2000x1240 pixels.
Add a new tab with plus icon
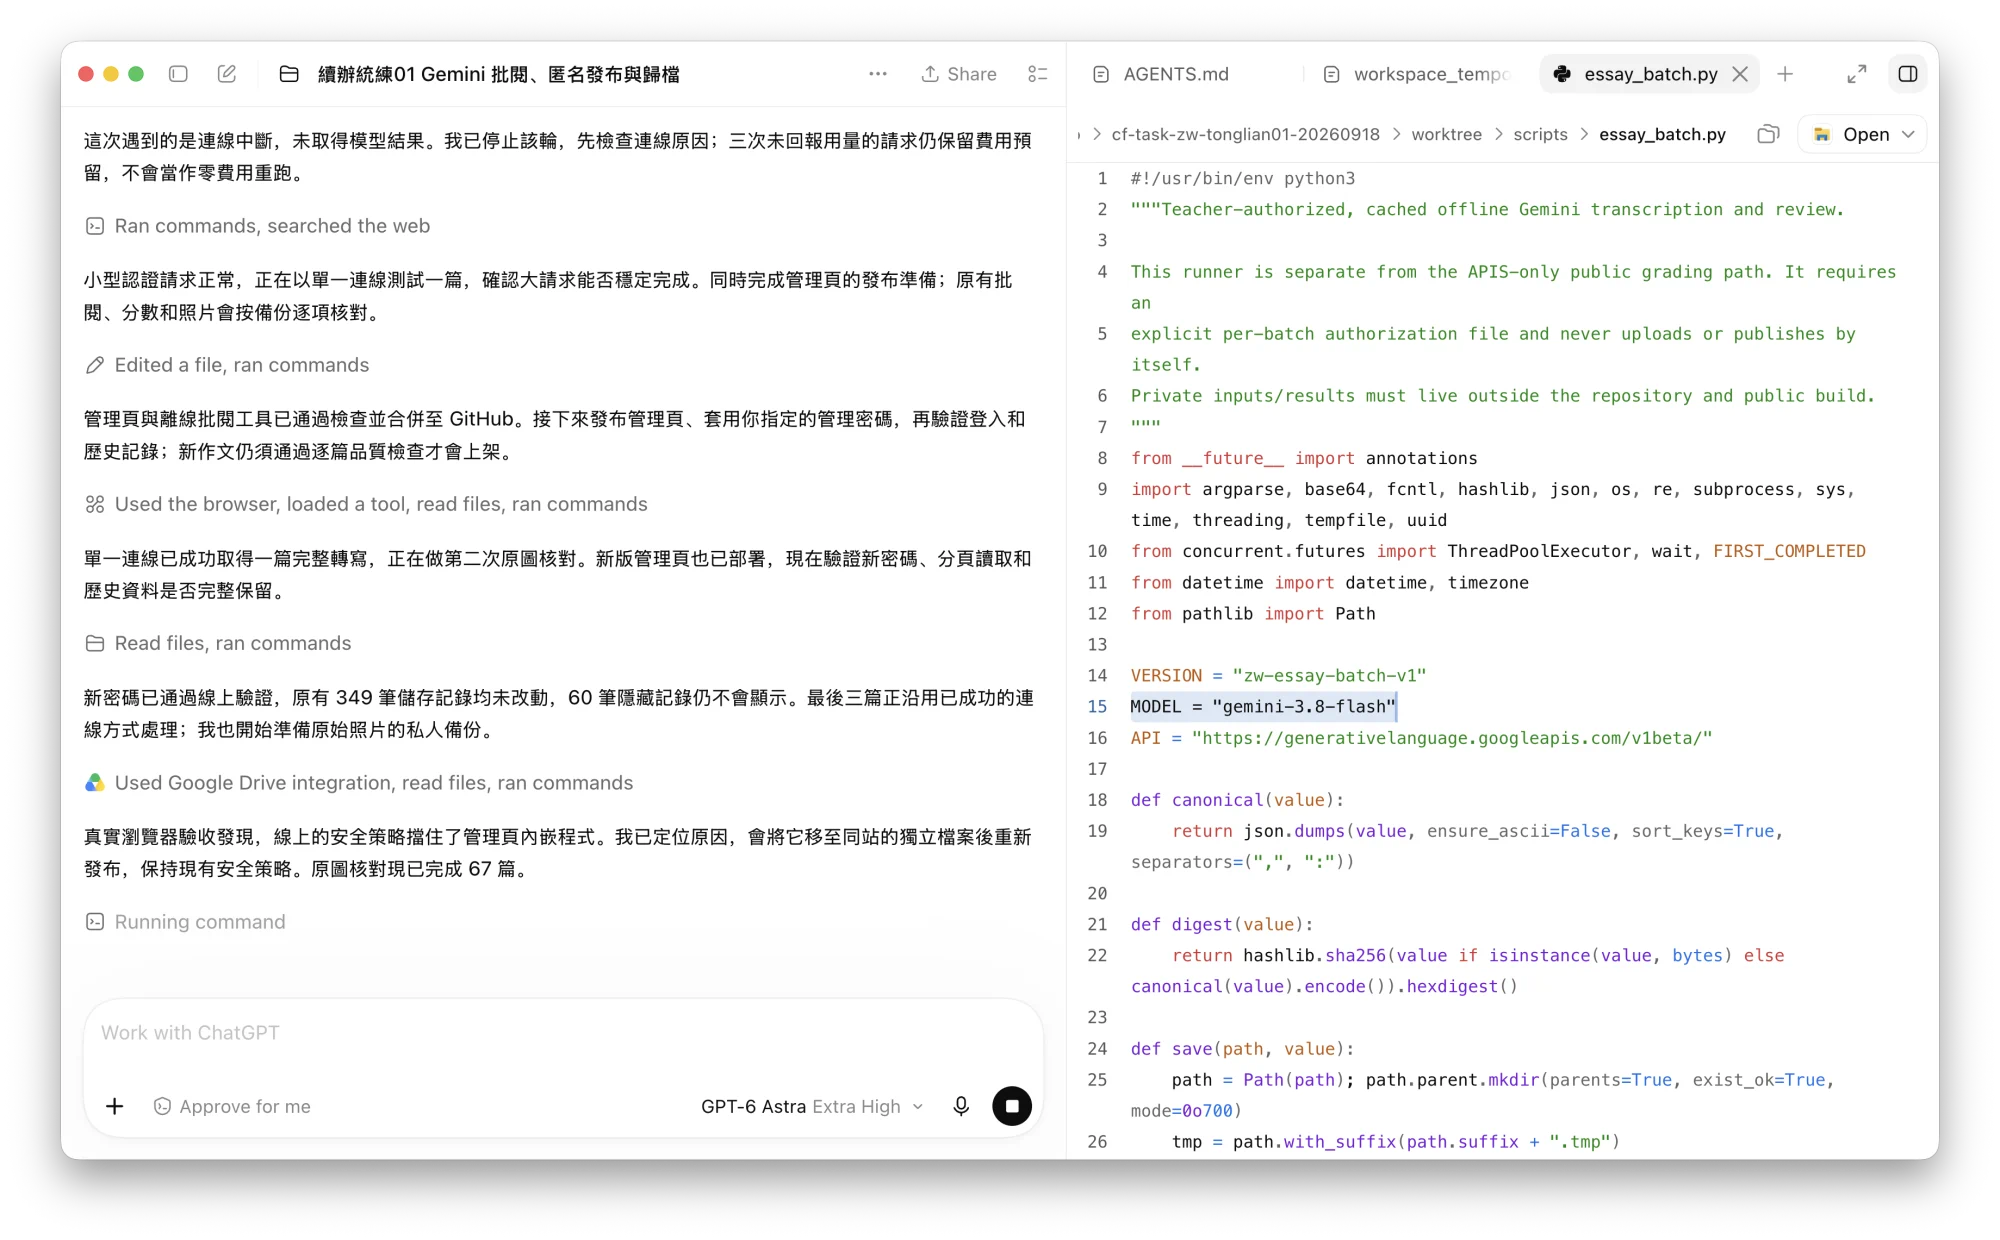(1785, 74)
